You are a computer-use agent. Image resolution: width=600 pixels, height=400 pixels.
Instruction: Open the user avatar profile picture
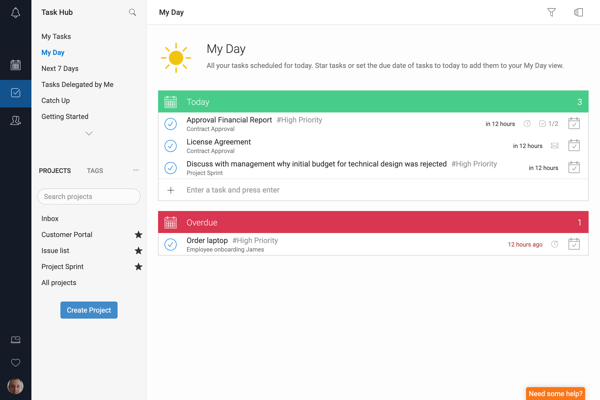tap(15, 386)
